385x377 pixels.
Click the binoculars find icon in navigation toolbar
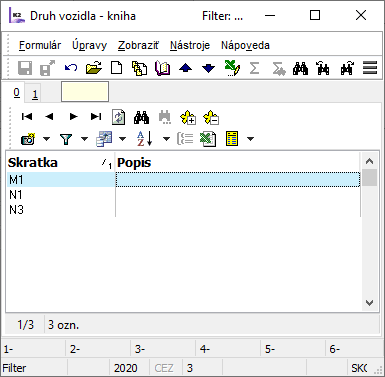tap(141, 117)
